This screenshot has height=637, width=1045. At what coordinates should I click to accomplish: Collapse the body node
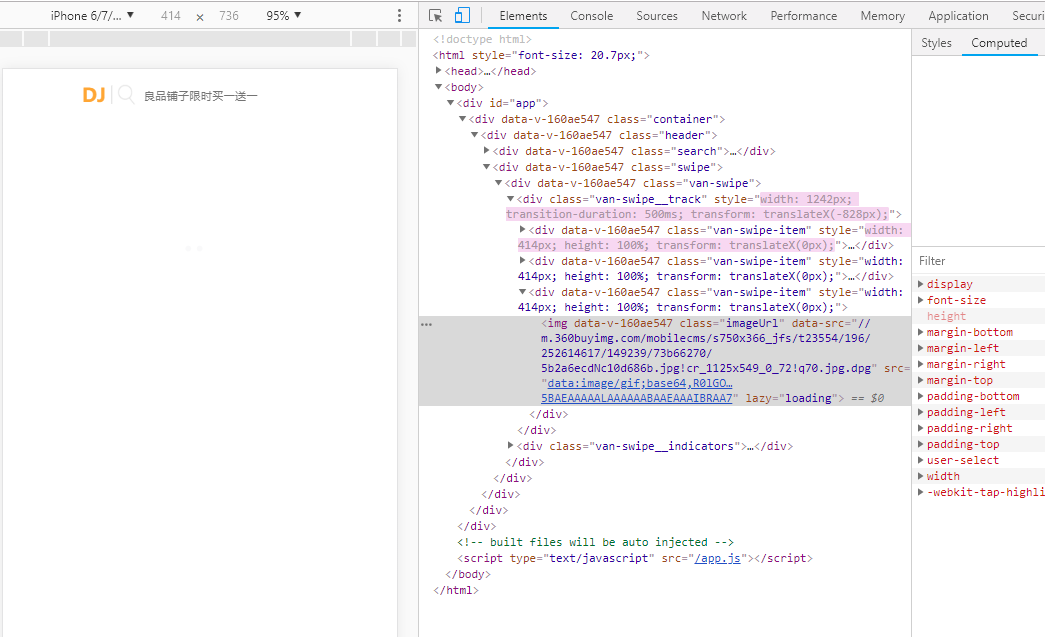click(439, 87)
